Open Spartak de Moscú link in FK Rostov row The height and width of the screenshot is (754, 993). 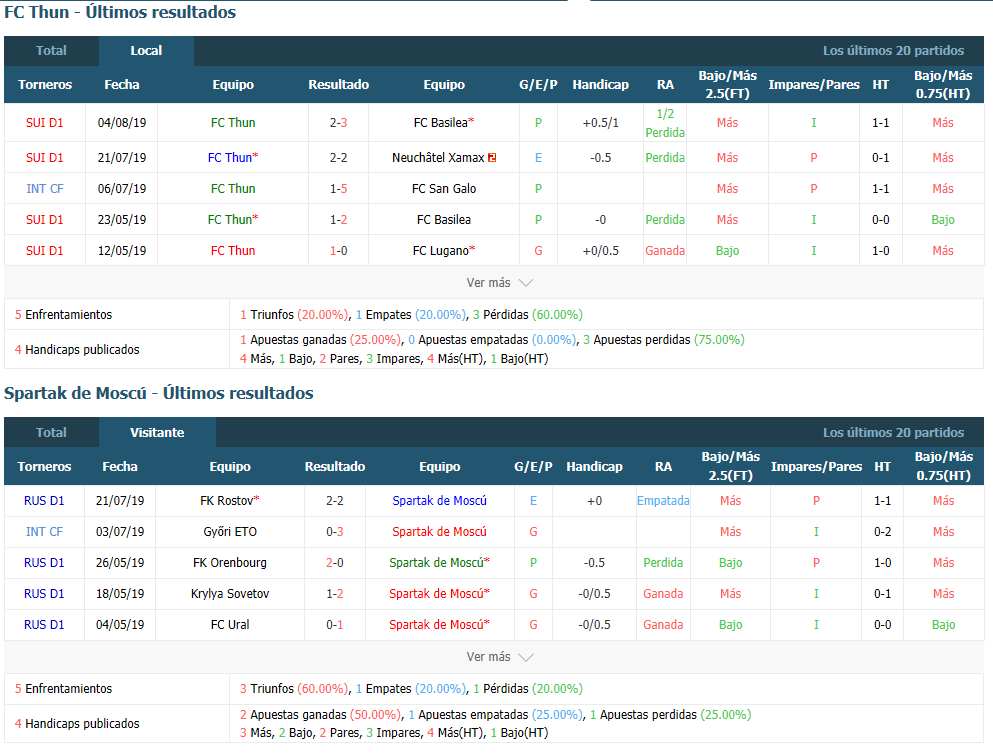[x=440, y=501]
